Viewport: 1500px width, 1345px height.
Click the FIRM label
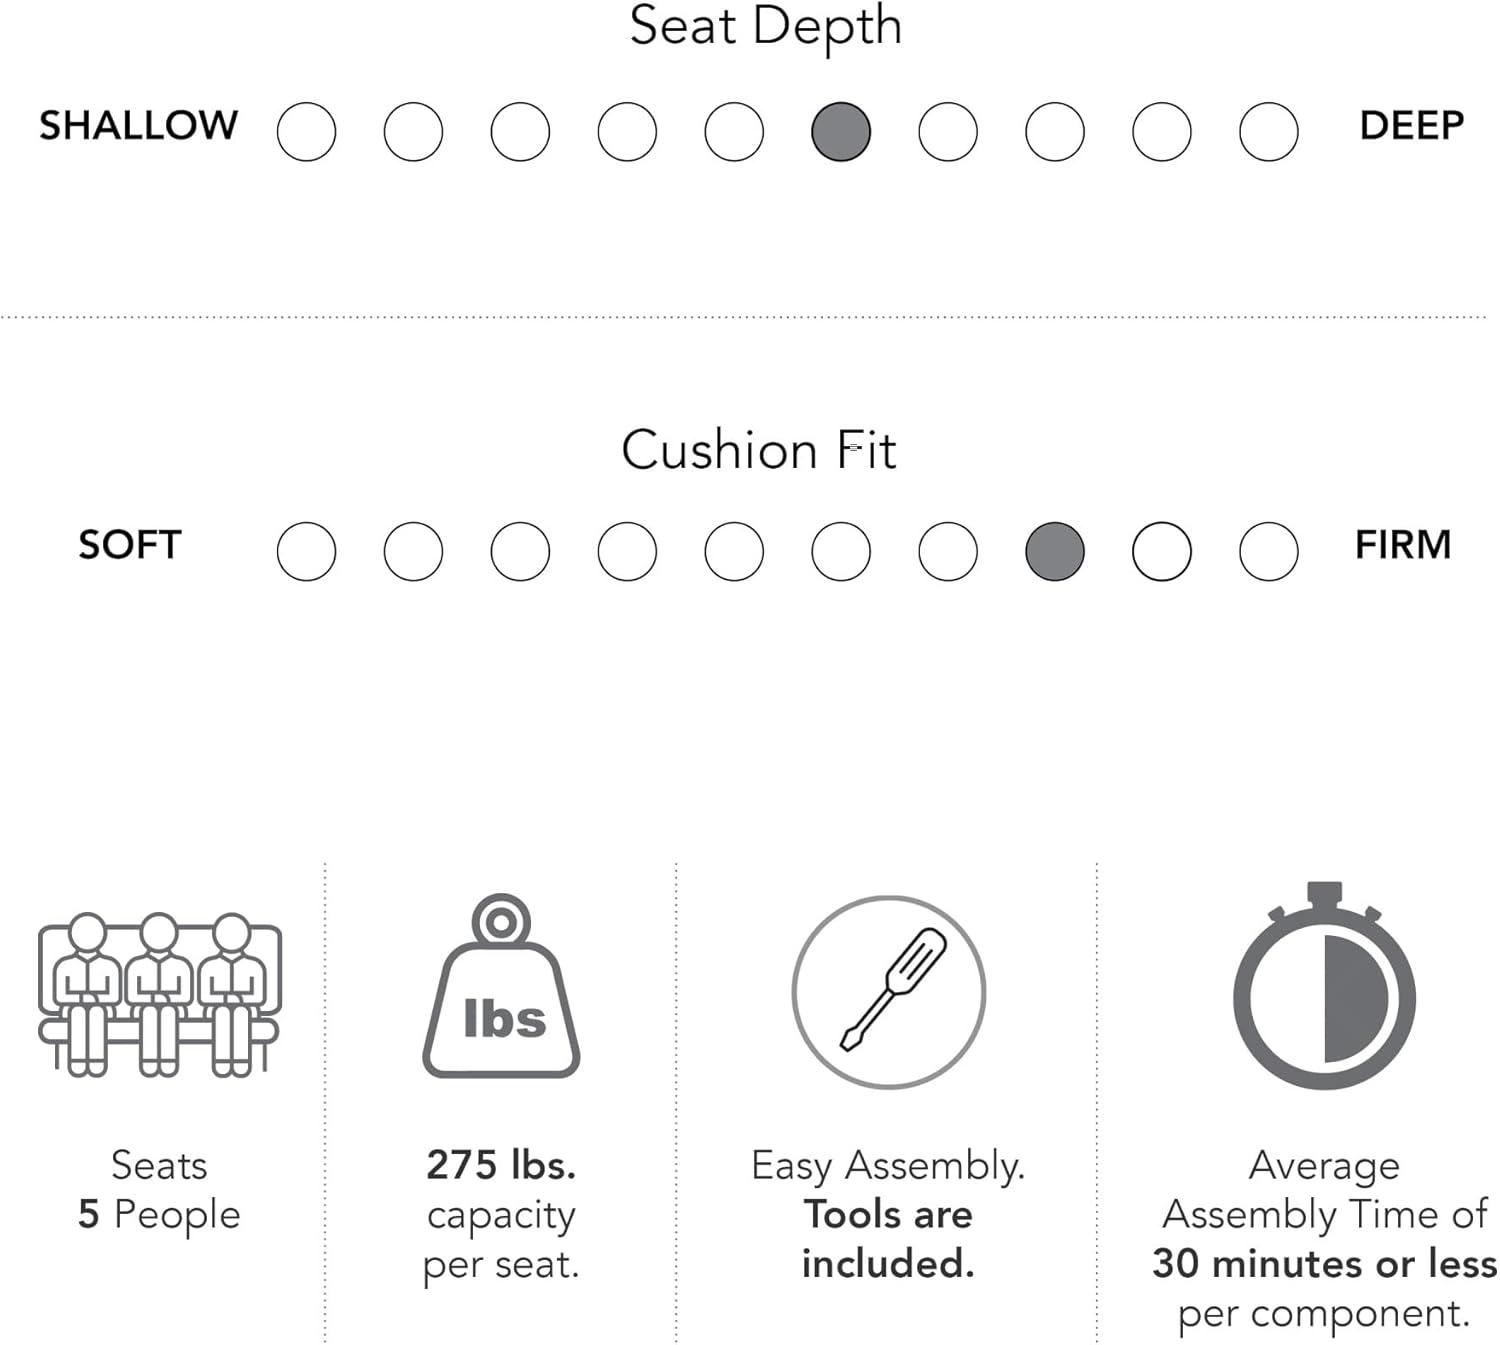click(x=1403, y=545)
